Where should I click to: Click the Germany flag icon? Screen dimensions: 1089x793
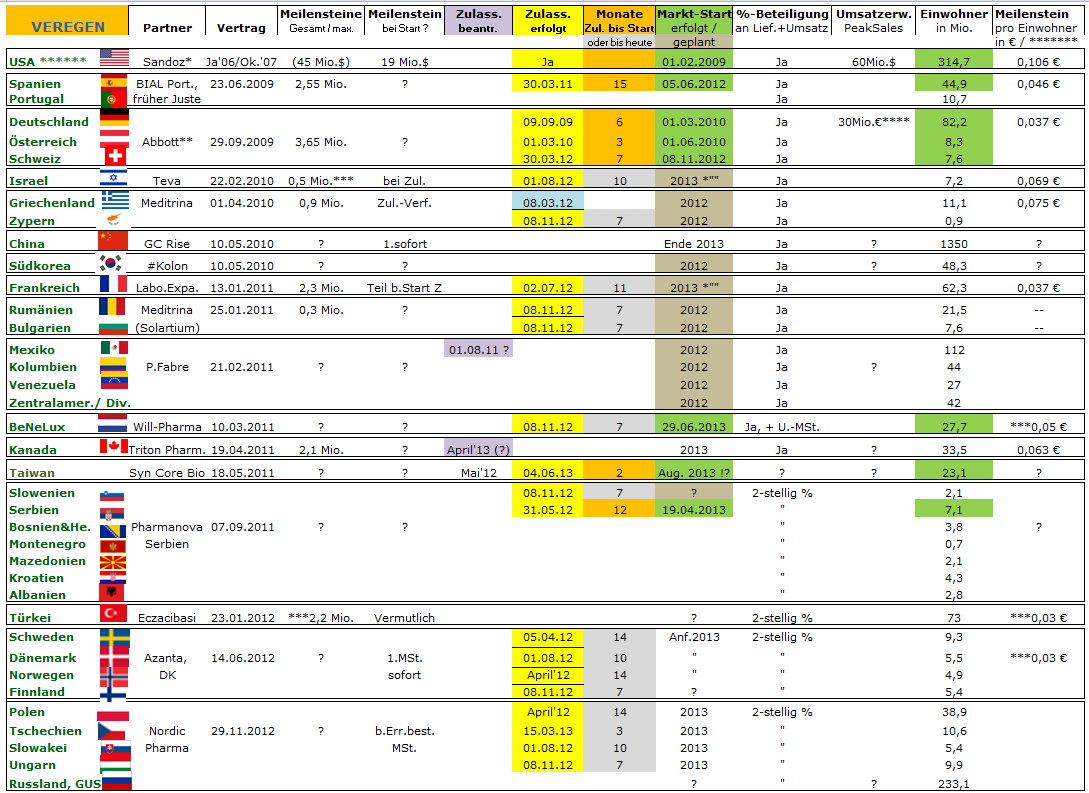coord(114,117)
